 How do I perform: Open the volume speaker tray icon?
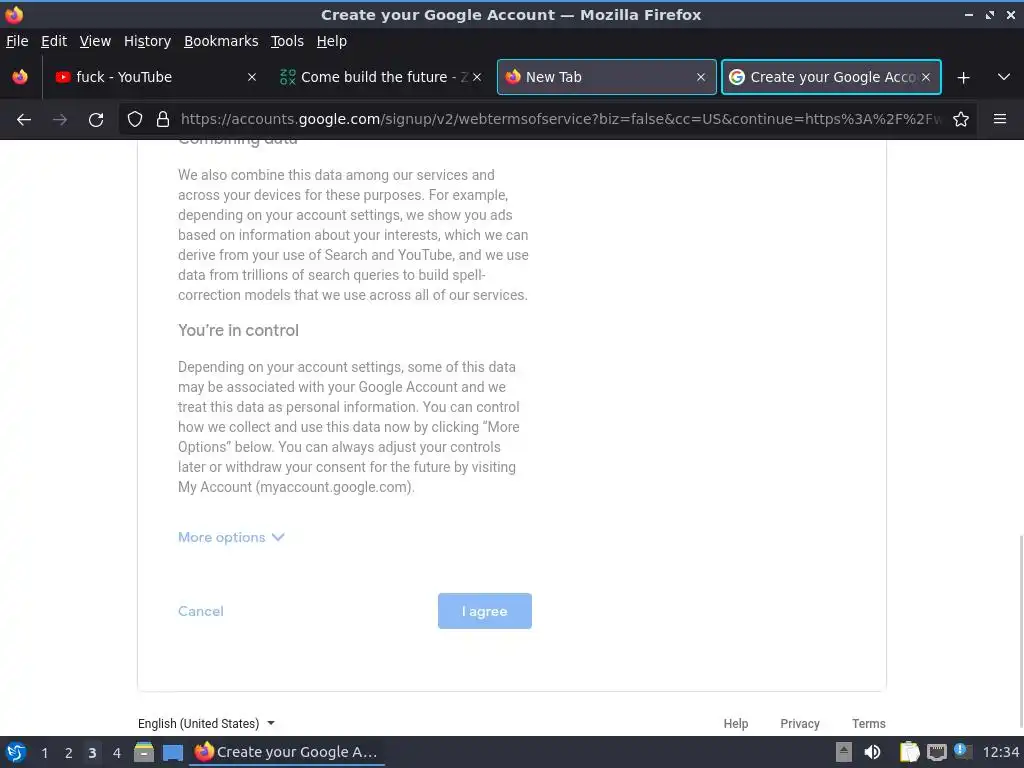pos(872,752)
